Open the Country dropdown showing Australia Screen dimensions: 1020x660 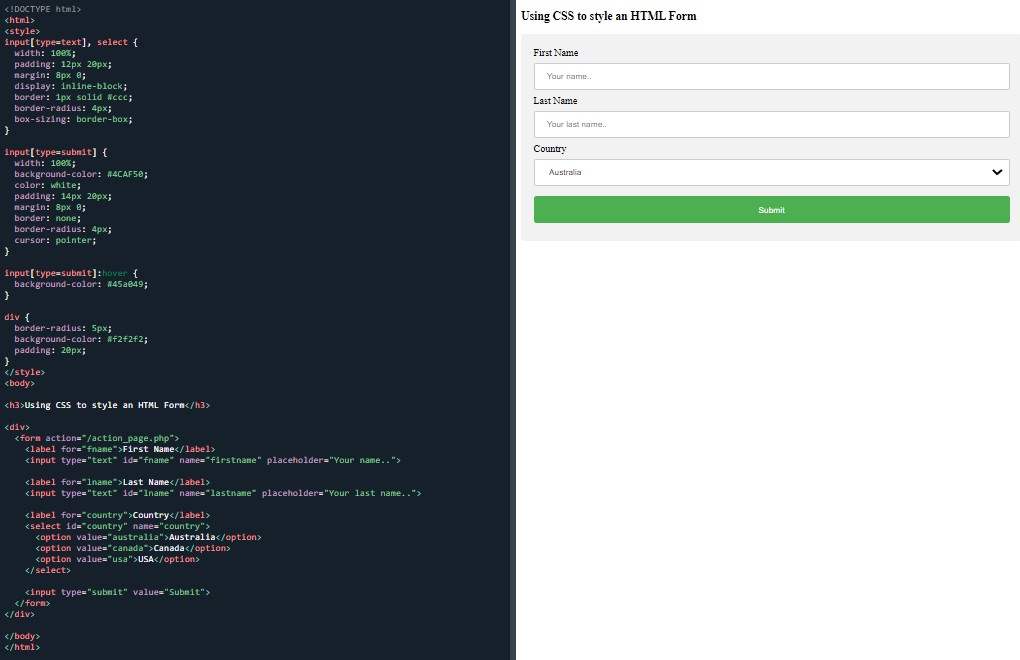click(770, 172)
